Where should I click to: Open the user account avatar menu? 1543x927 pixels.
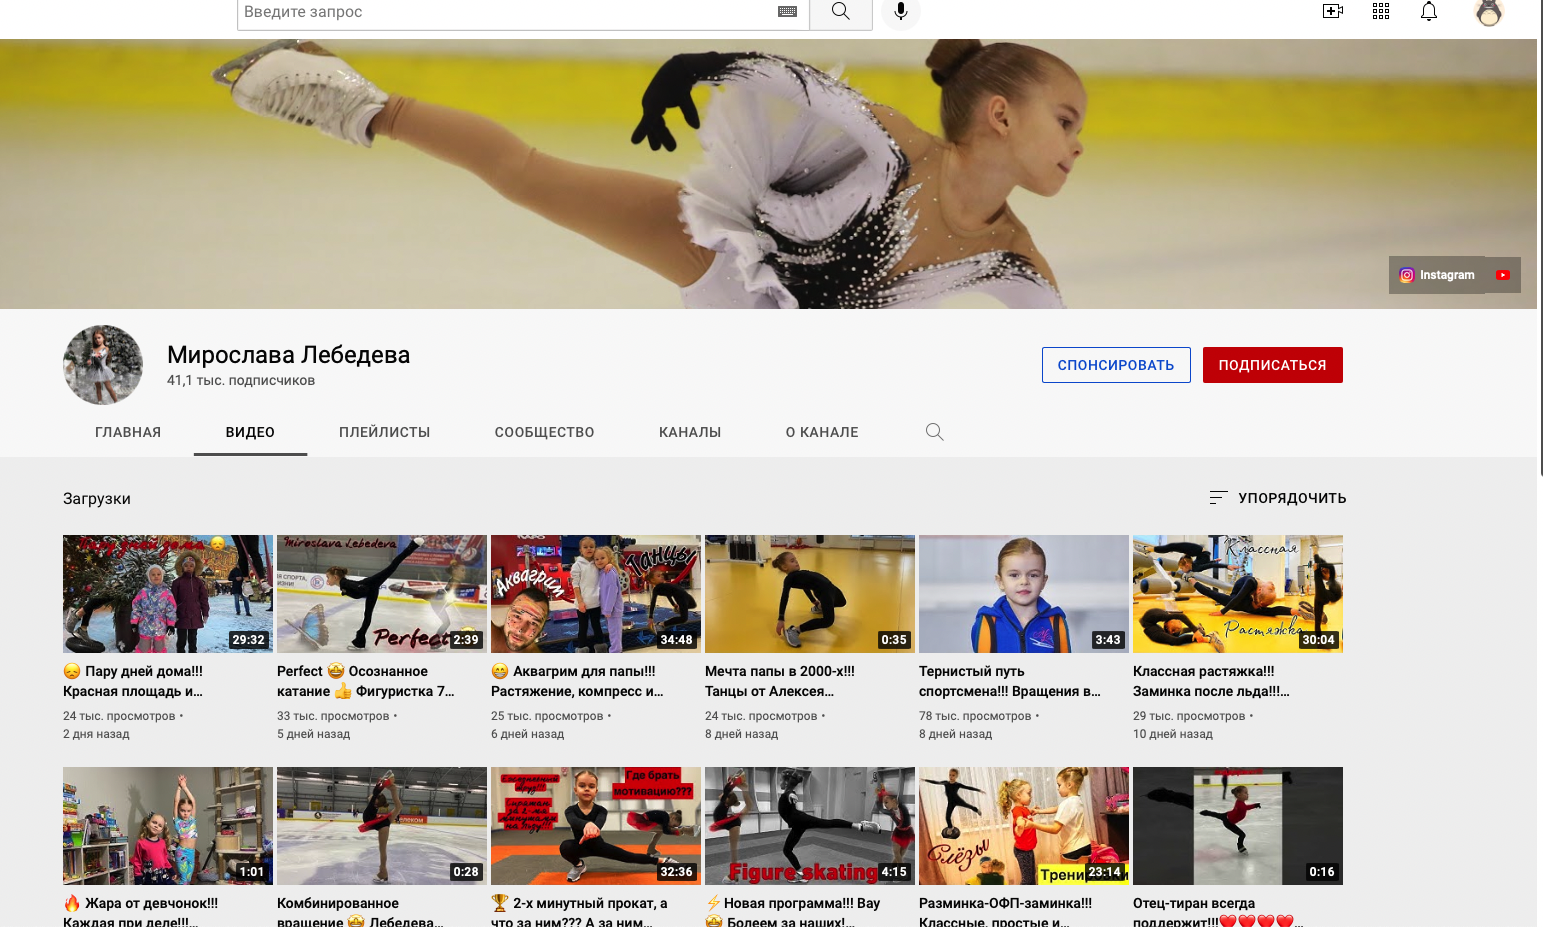pyautogui.click(x=1488, y=12)
